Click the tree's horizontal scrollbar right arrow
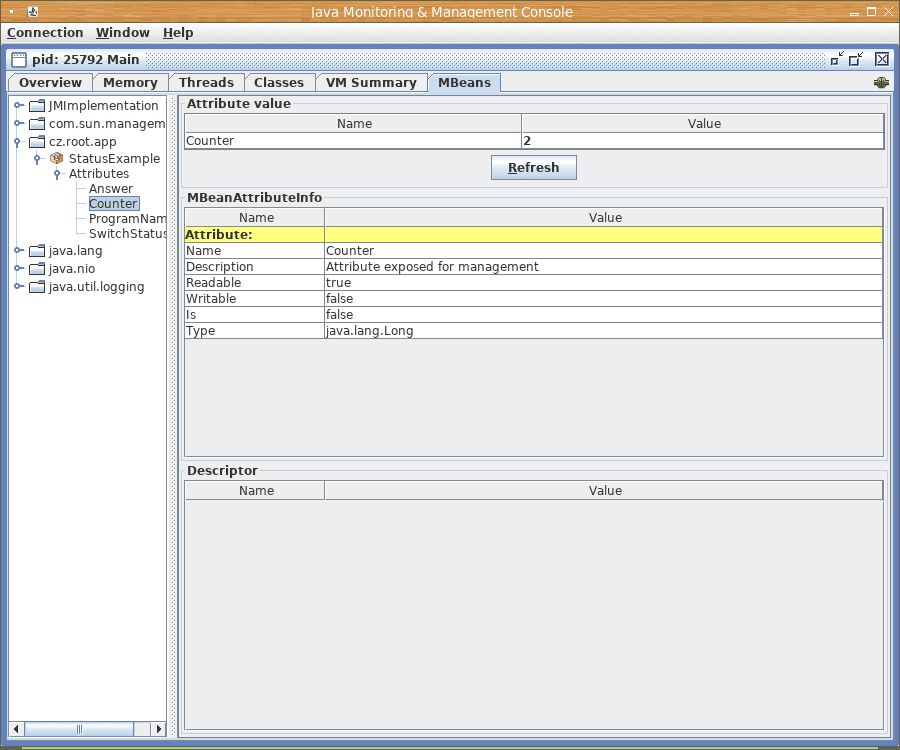This screenshot has height=750, width=900. click(x=159, y=730)
